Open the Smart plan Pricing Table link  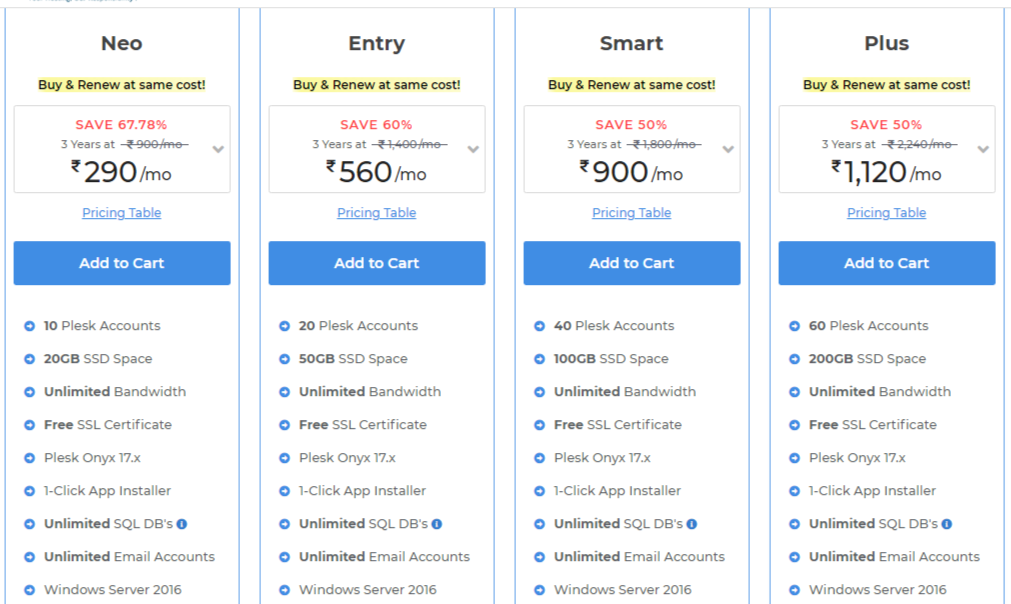click(632, 213)
